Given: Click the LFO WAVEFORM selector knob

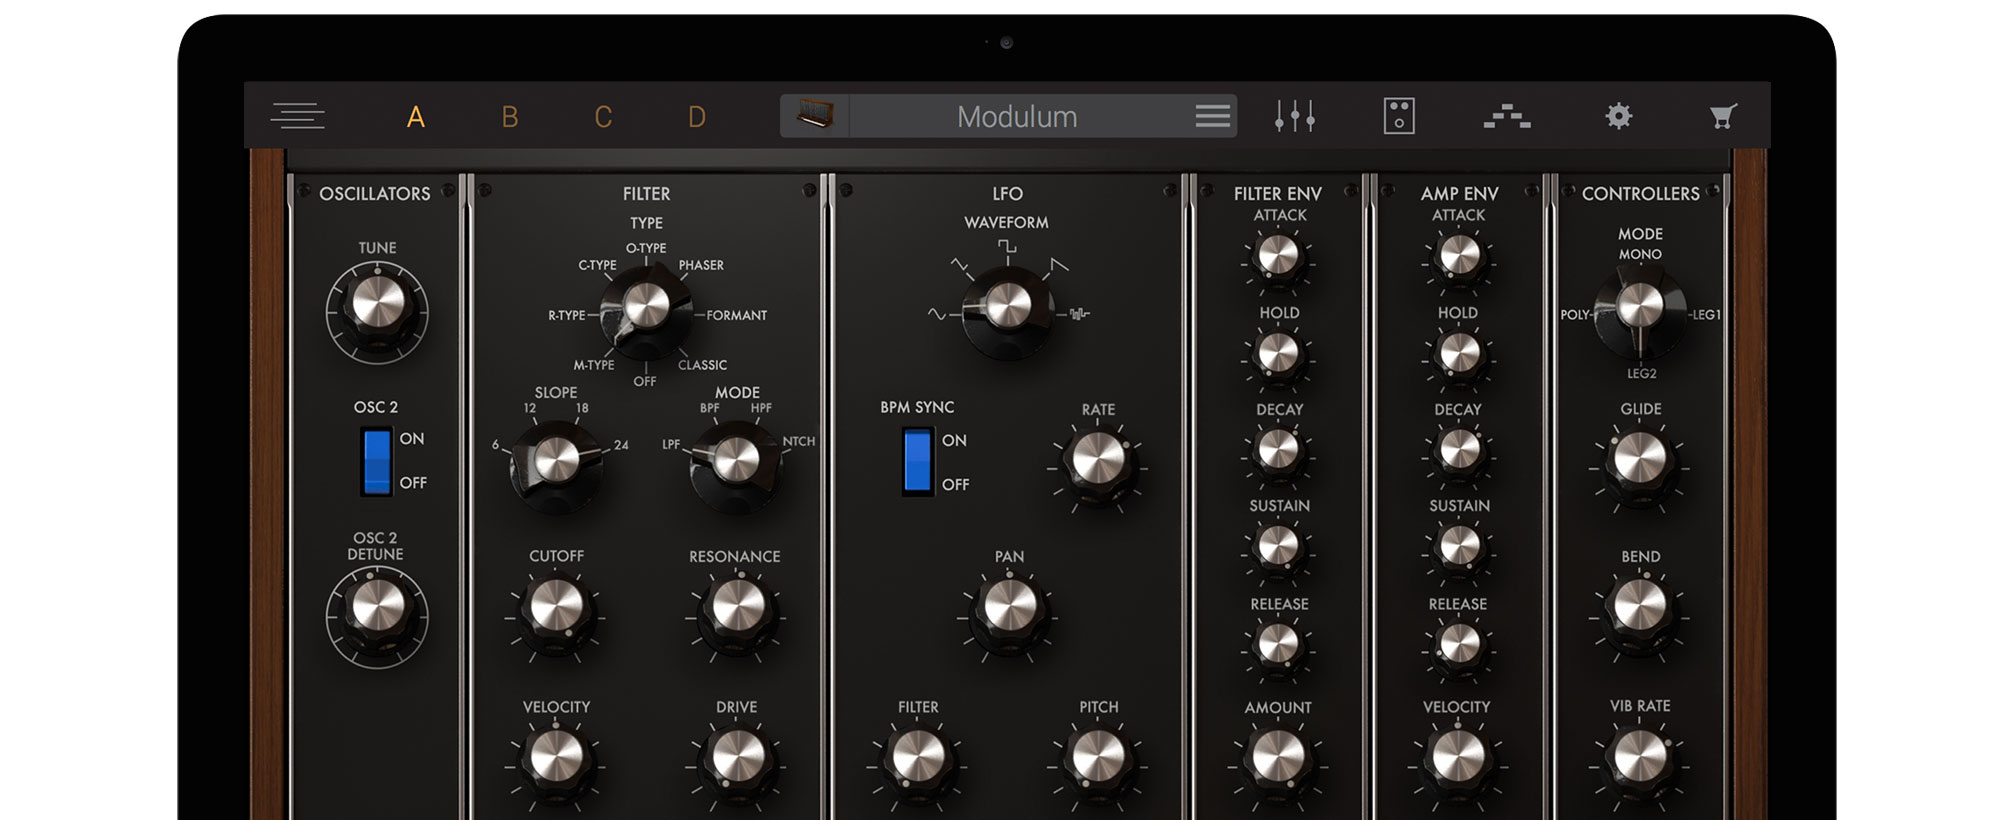Looking at the screenshot, I should [1008, 310].
